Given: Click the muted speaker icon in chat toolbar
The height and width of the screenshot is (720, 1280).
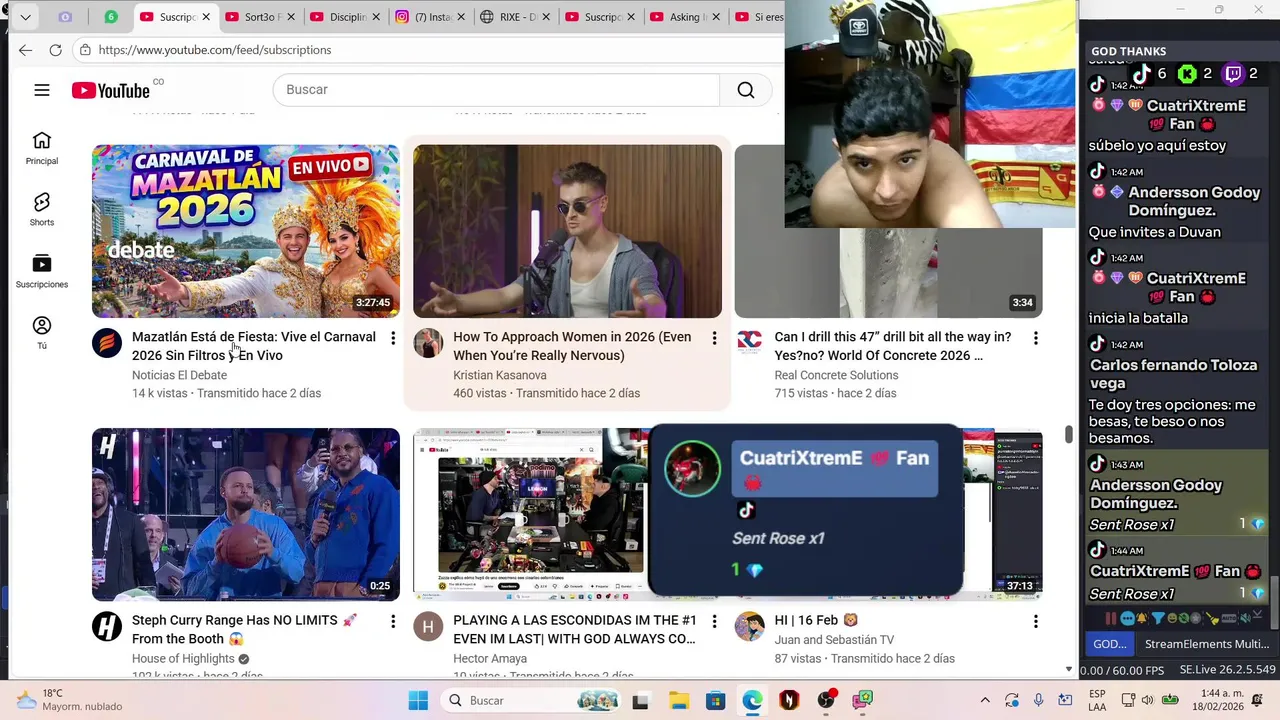Looking at the screenshot, I should click(x=1246, y=619).
